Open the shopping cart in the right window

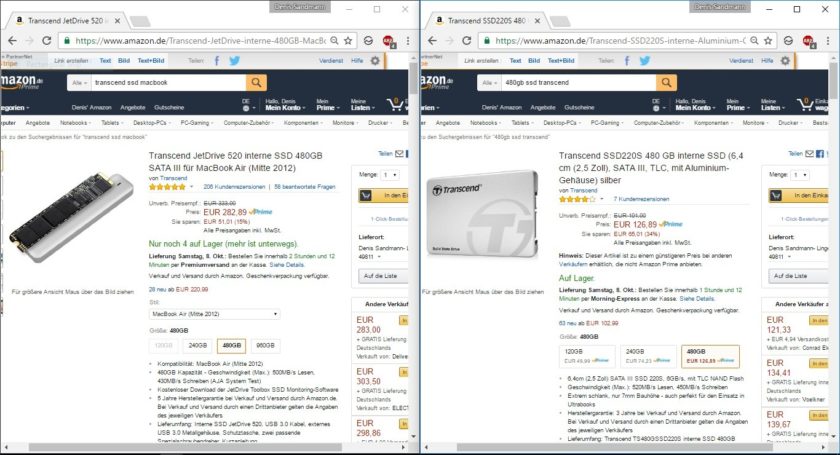804,105
